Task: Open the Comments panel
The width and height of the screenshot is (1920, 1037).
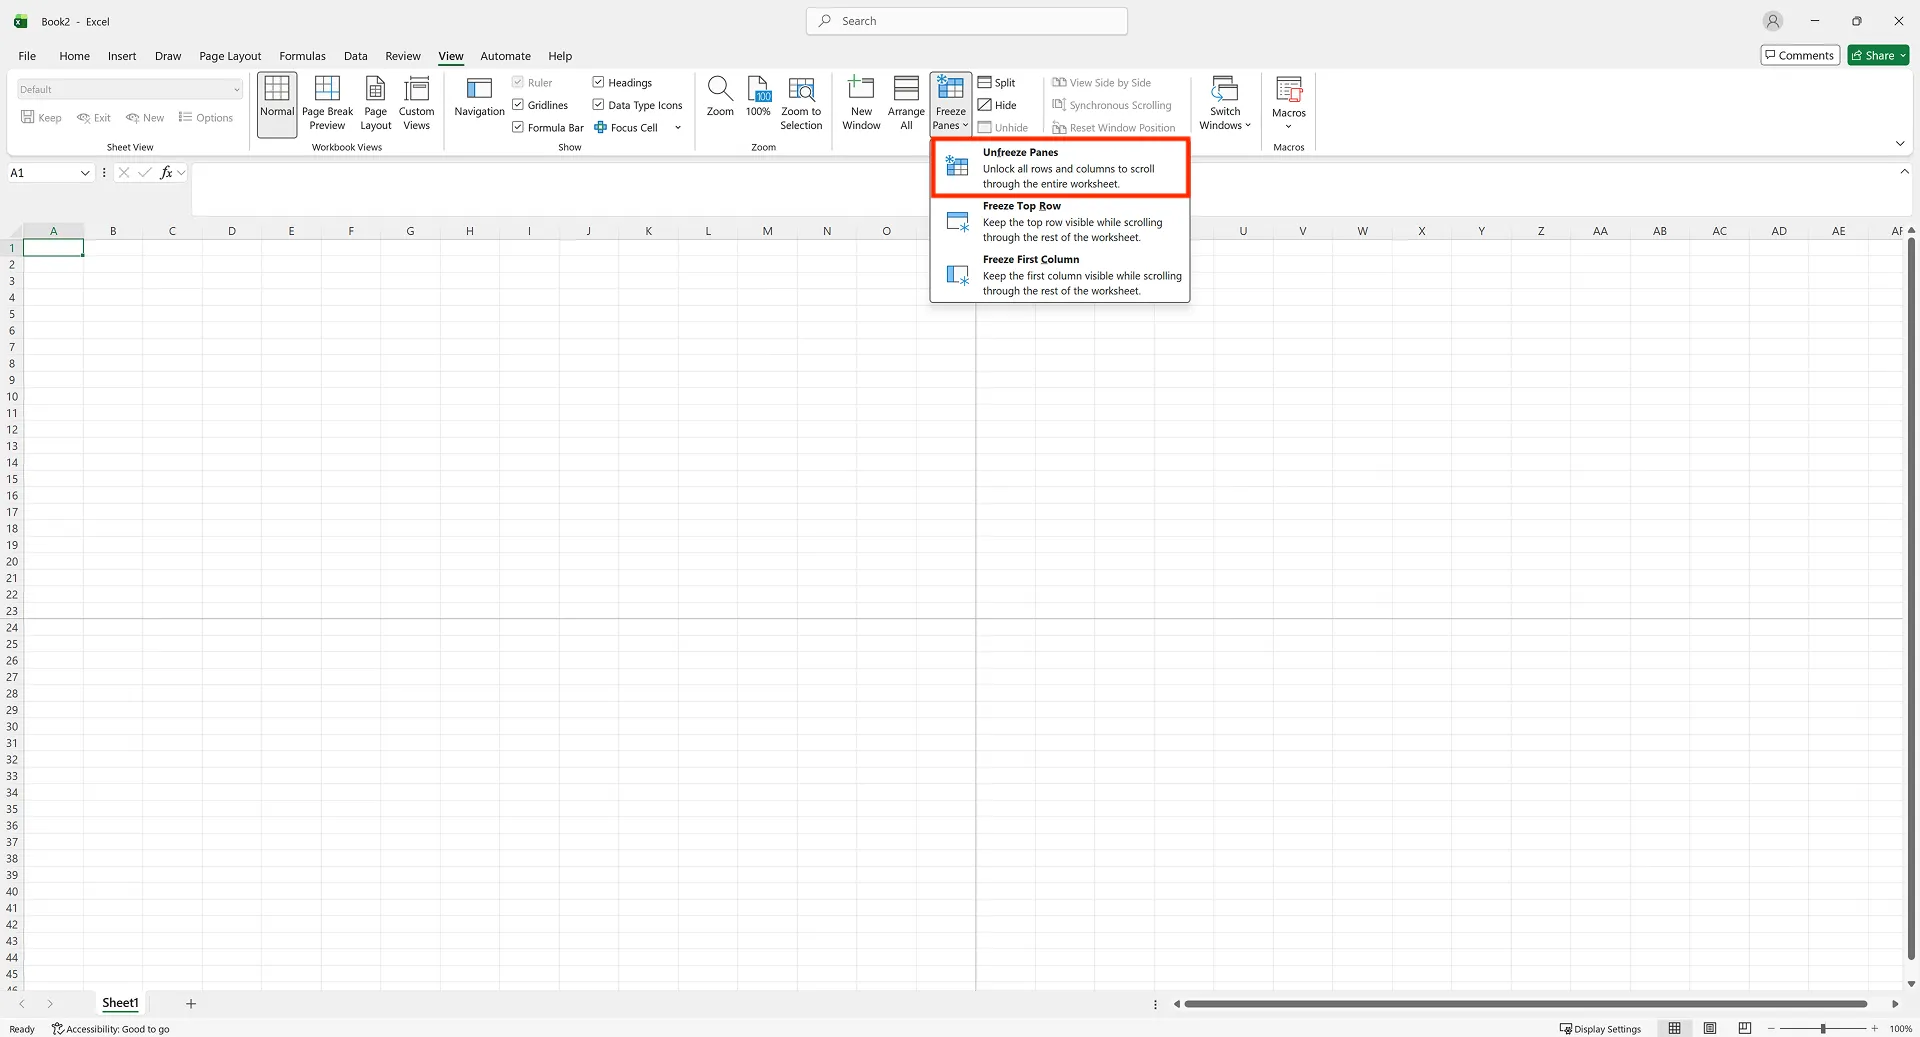Action: pos(1799,55)
